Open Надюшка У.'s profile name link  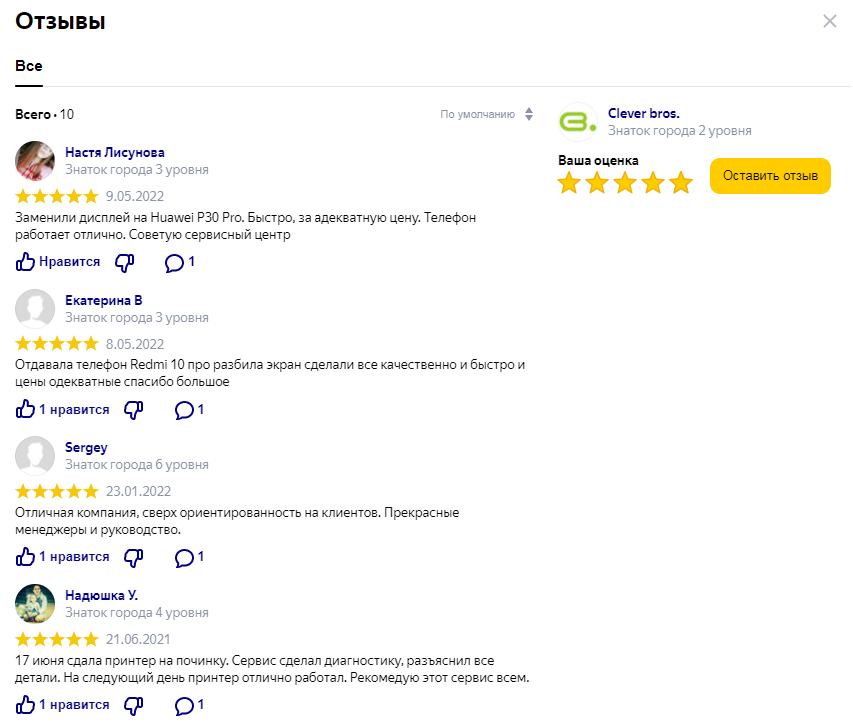coord(101,596)
